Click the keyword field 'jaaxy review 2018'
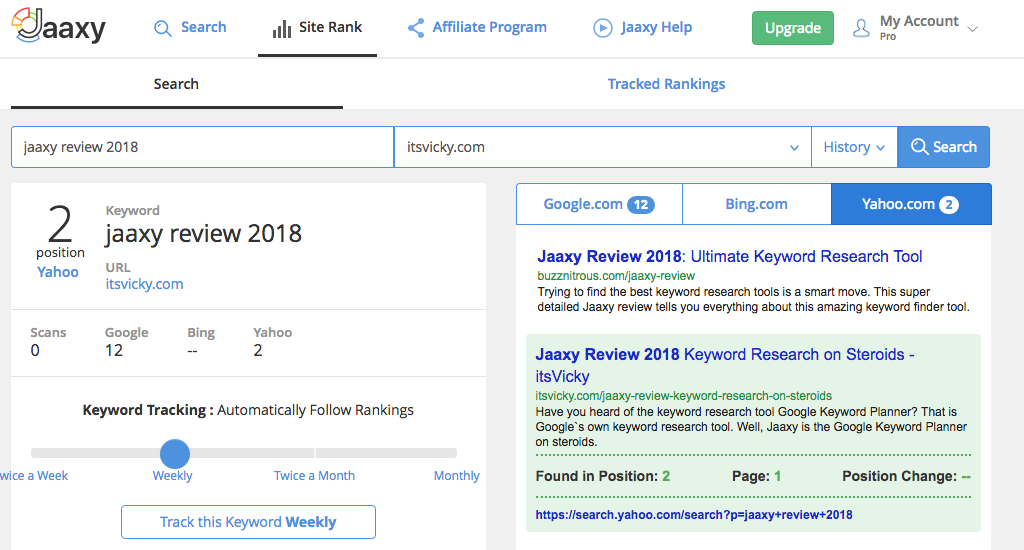 point(202,147)
